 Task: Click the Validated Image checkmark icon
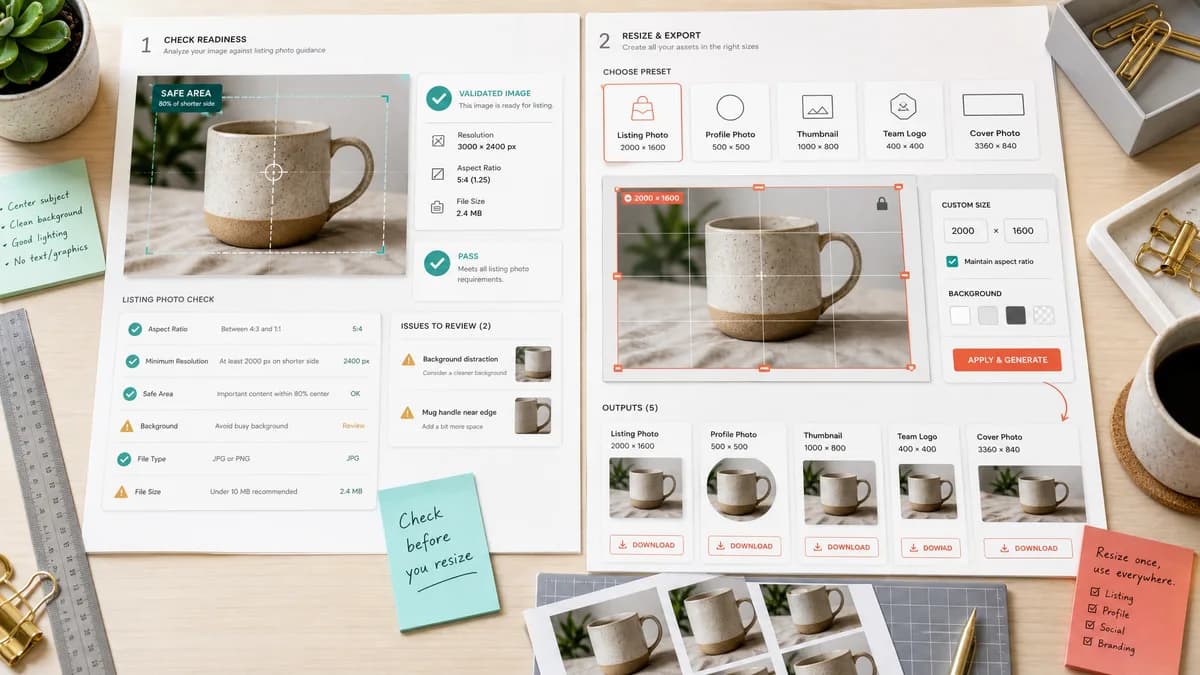[438, 98]
